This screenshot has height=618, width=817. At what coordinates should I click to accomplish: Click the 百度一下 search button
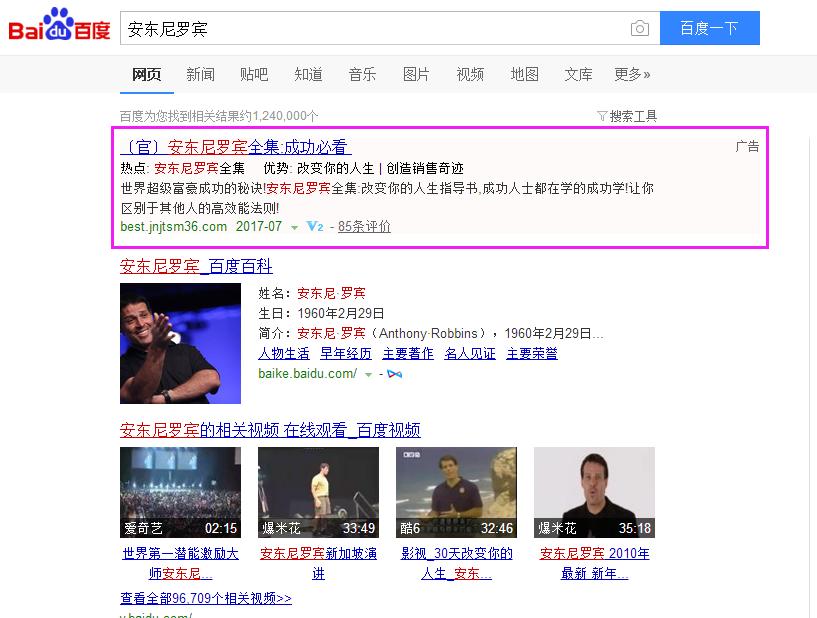[x=709, y=28]
